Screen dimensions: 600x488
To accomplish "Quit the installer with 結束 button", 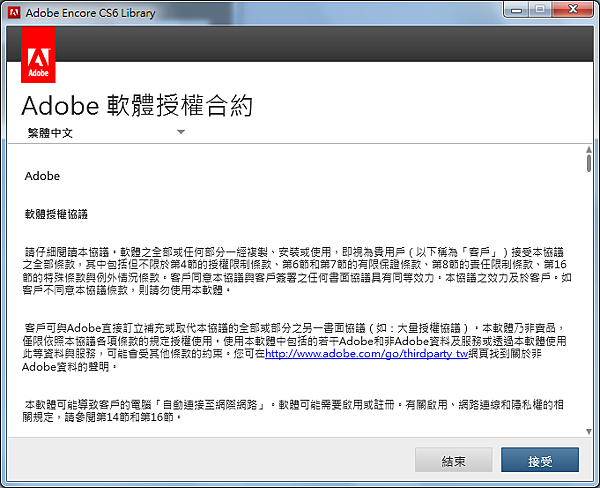I will click(453, 460).
